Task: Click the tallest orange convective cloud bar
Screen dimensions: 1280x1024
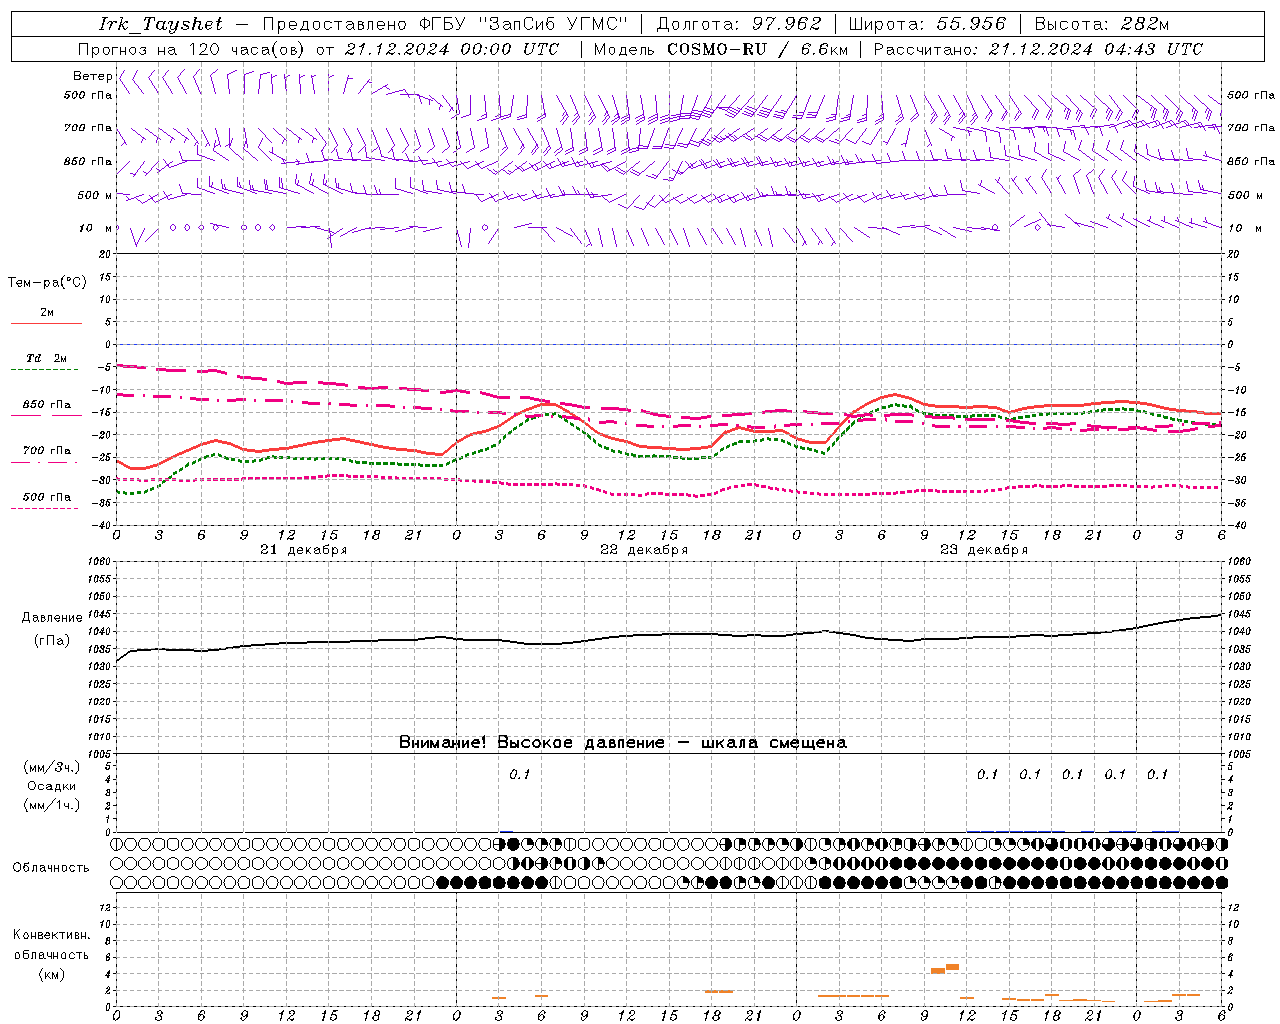Action: pos(952,967)
